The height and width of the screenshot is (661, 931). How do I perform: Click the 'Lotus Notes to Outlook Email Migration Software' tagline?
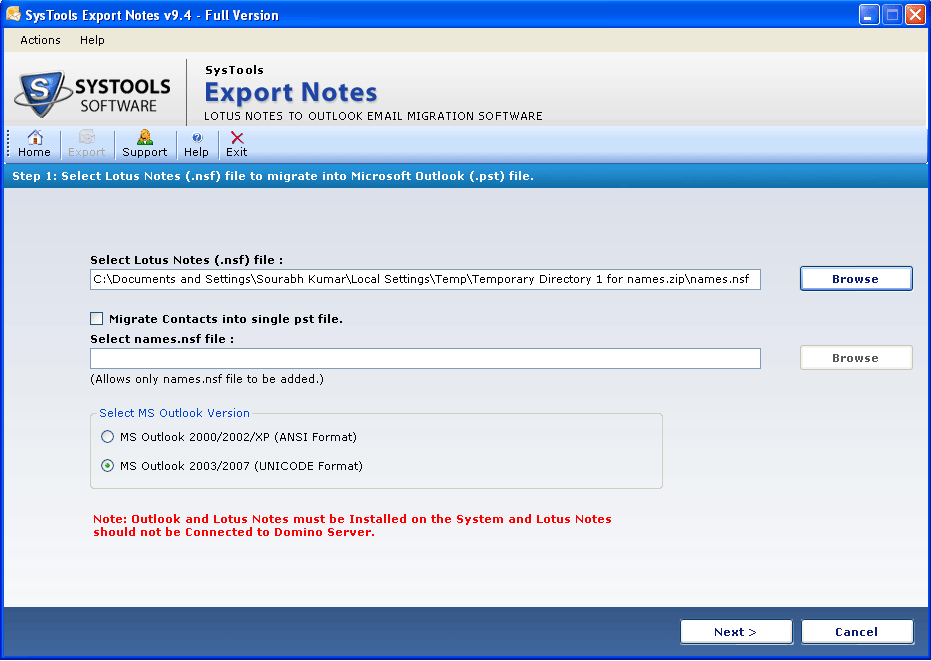pos(373,116)
